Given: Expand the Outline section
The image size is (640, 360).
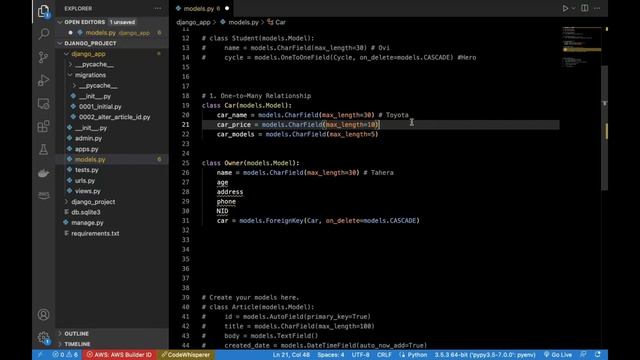Looking at the screenshot, I should (112, 333).
